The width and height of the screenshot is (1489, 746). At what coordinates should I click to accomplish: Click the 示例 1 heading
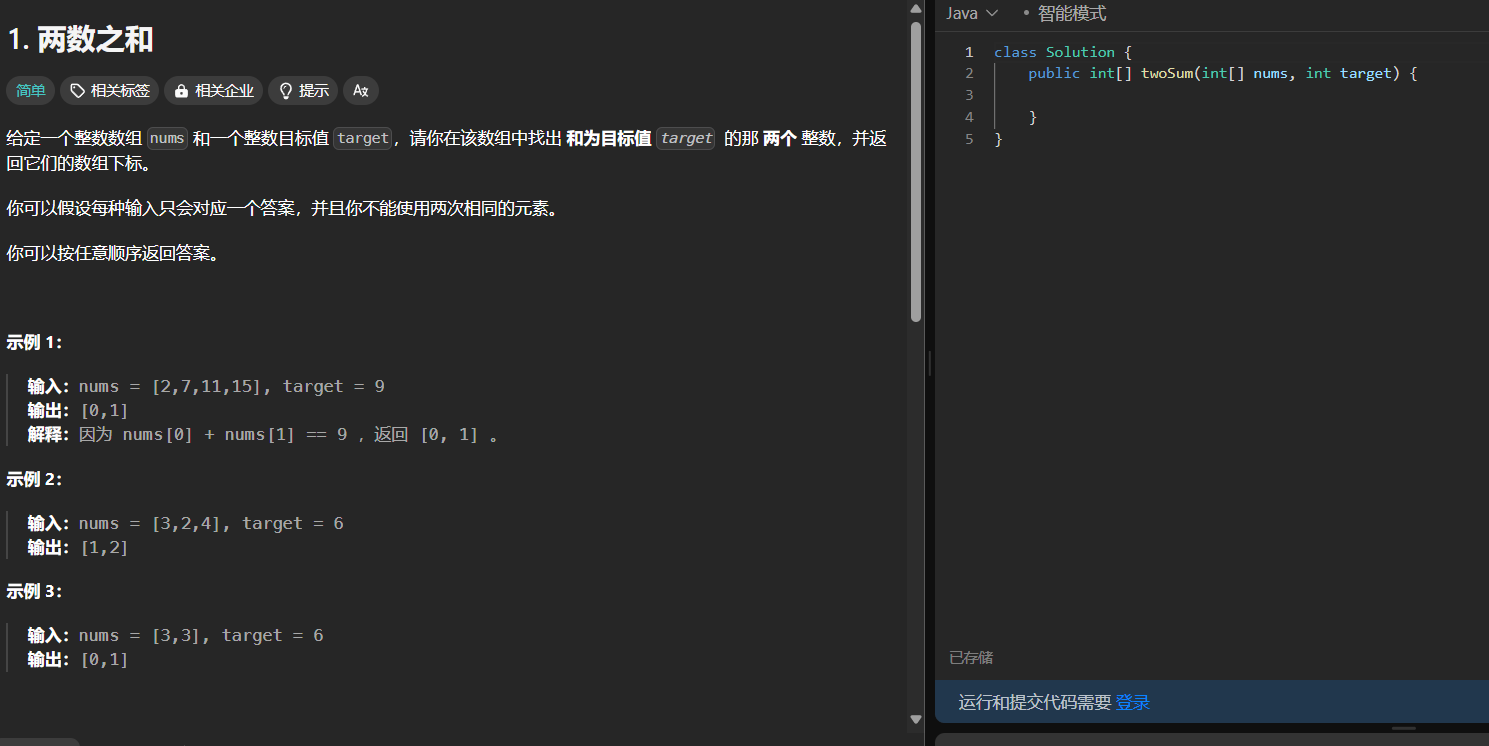point(35,342)
